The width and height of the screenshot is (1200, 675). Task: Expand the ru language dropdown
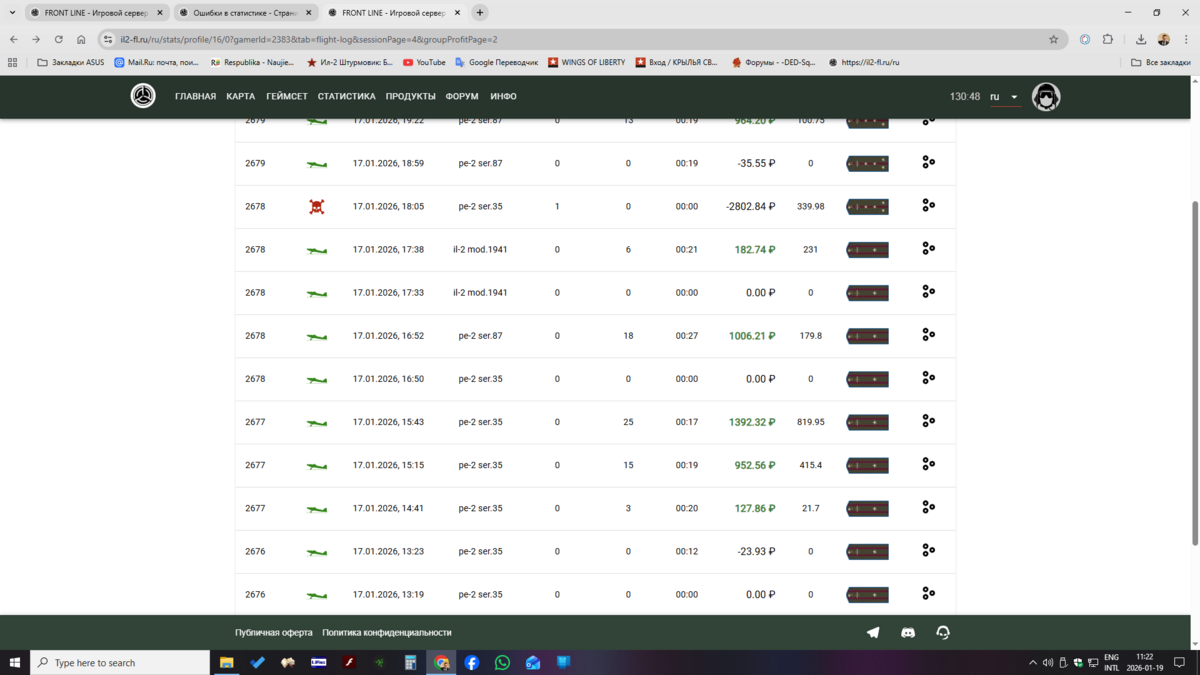[x=1004, y=97]
